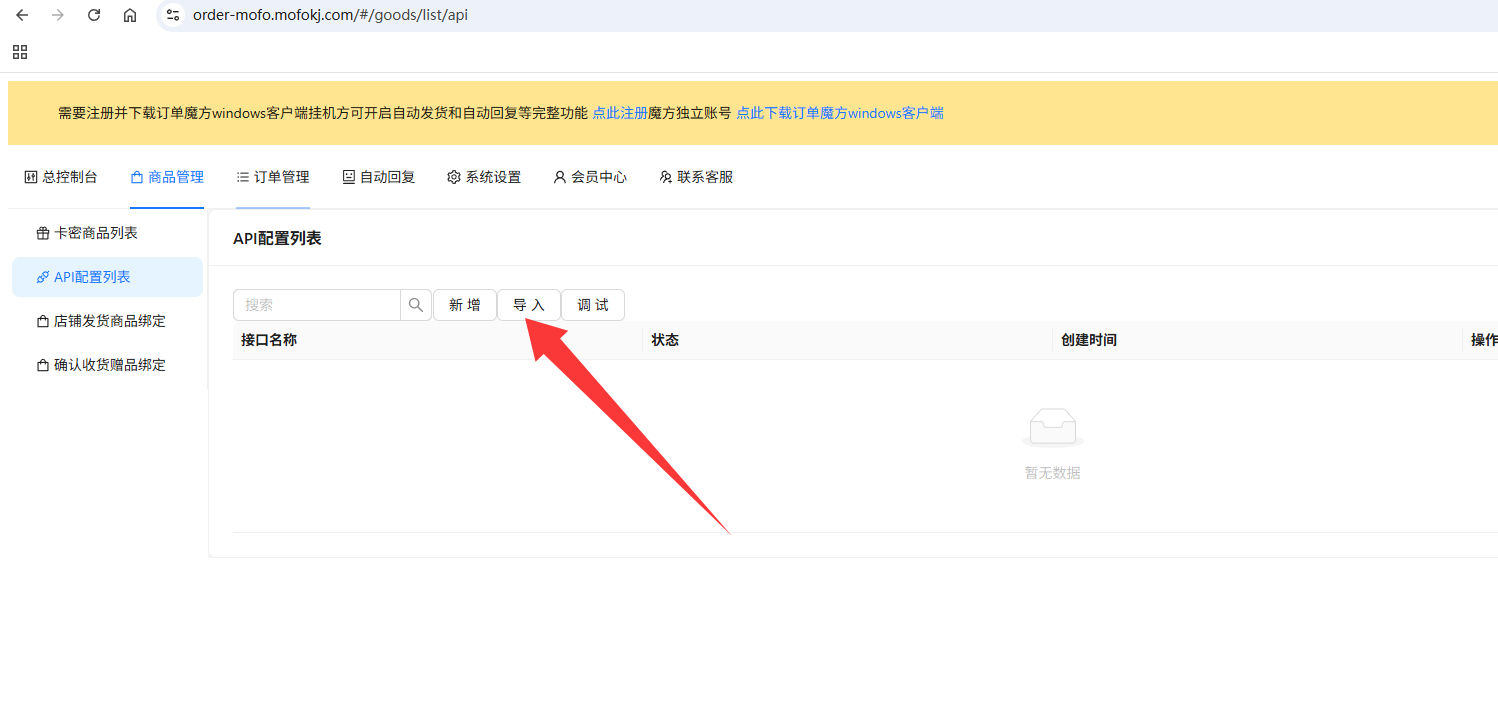The image size is (1498, 710).
Task: Click the site info icon in address bar
Action: pyautogui.click(x=173, y=15)
